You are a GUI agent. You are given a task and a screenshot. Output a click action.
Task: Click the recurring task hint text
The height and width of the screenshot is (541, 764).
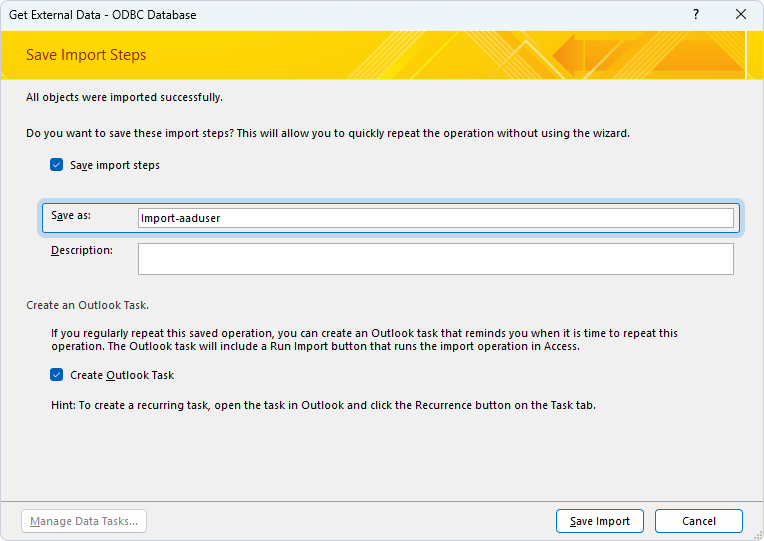point(323,405)
